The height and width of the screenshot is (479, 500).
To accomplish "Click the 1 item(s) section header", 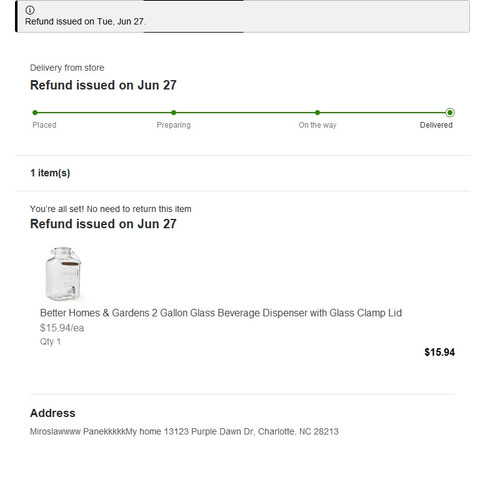I will (x=50, y=173).
